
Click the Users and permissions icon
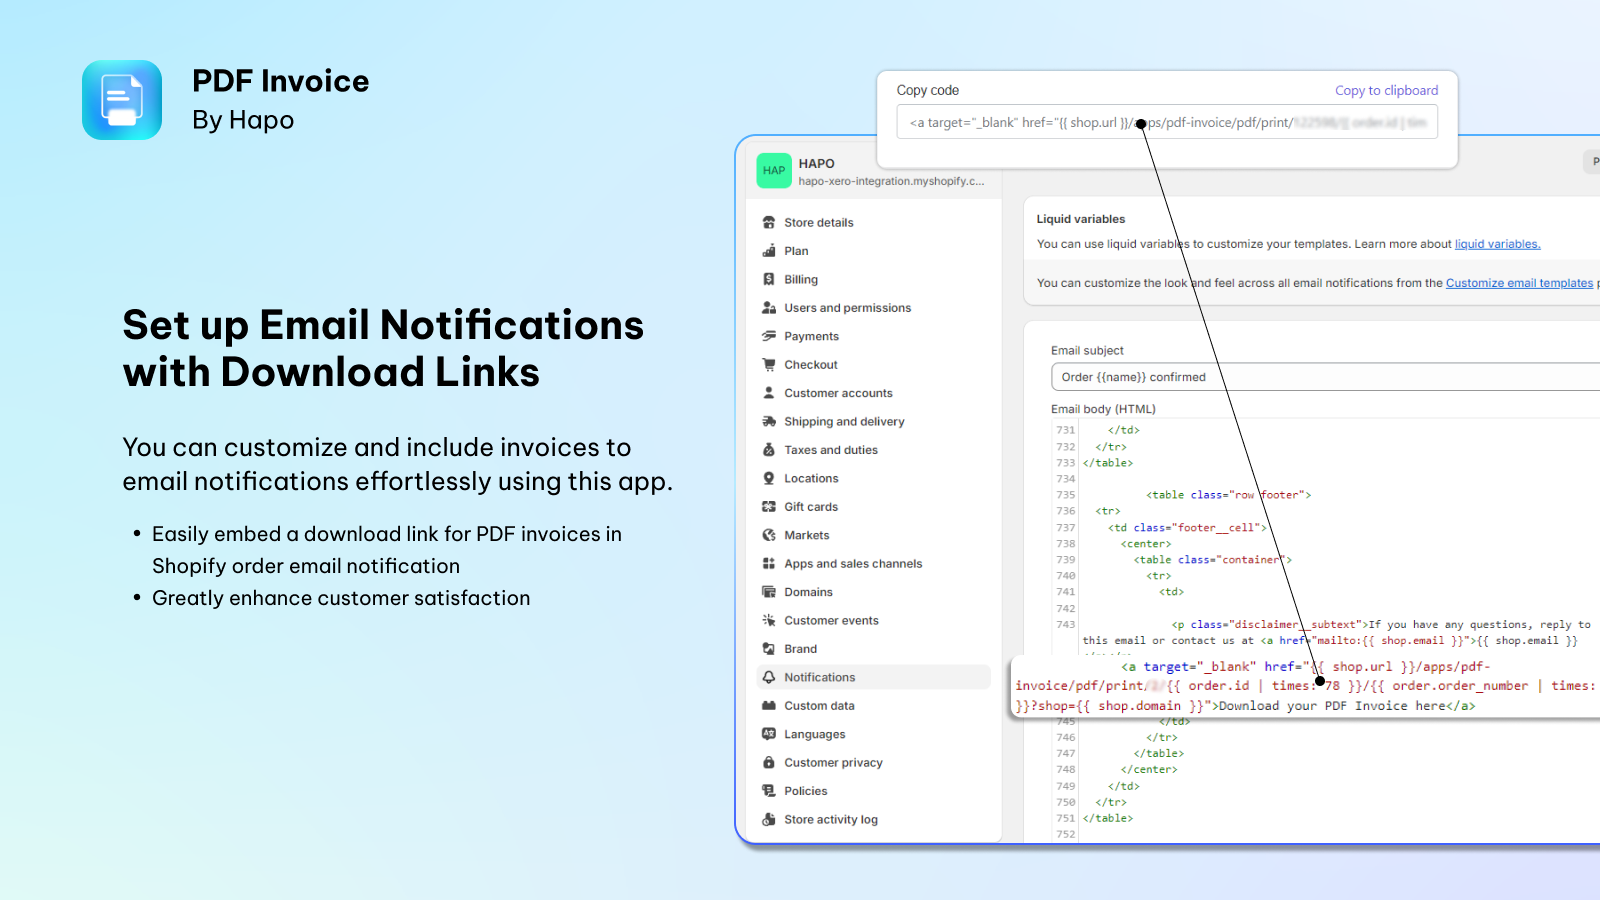pyautogui.click(x=769, y=308)
